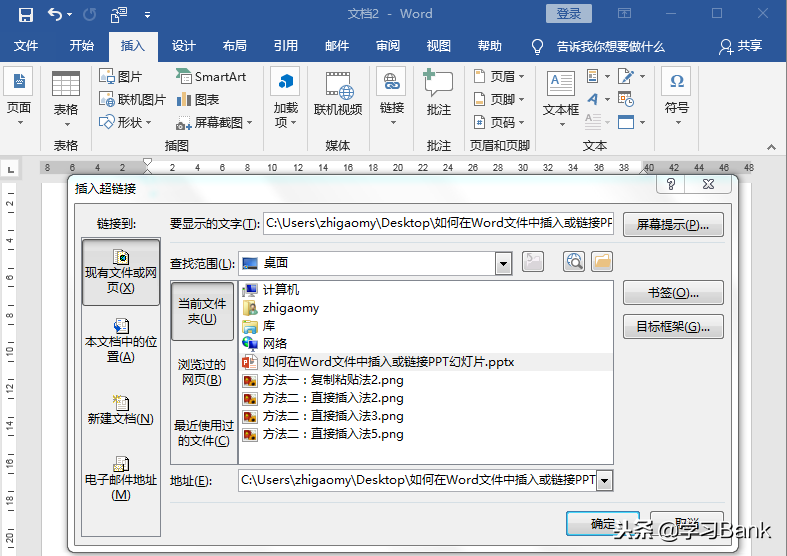Click the dialog help question mark button
This screenshot has width=787, height=556.
(x=671, y=184)
